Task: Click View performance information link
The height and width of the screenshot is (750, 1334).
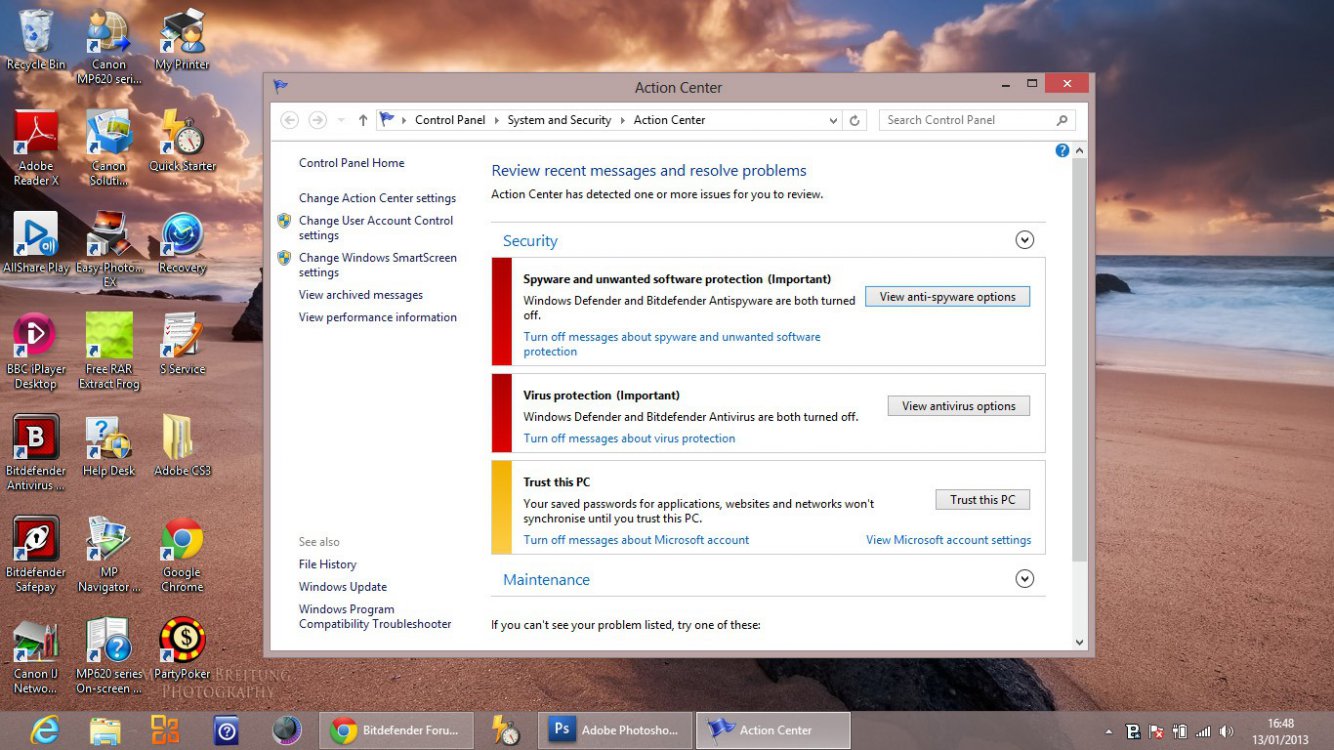Action: tap(377, 317)
